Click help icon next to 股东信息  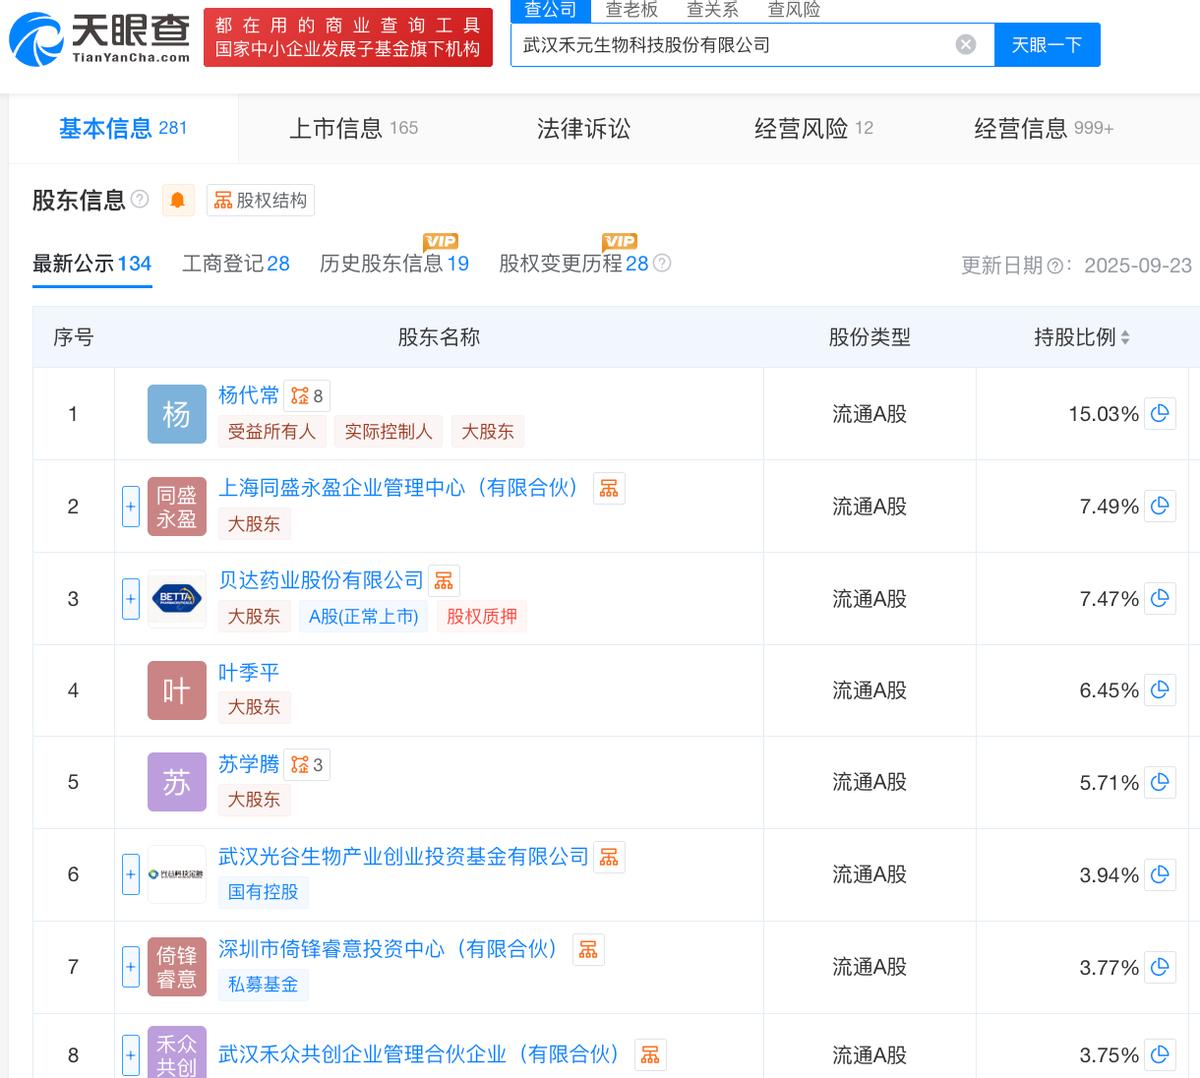[140, 199]
